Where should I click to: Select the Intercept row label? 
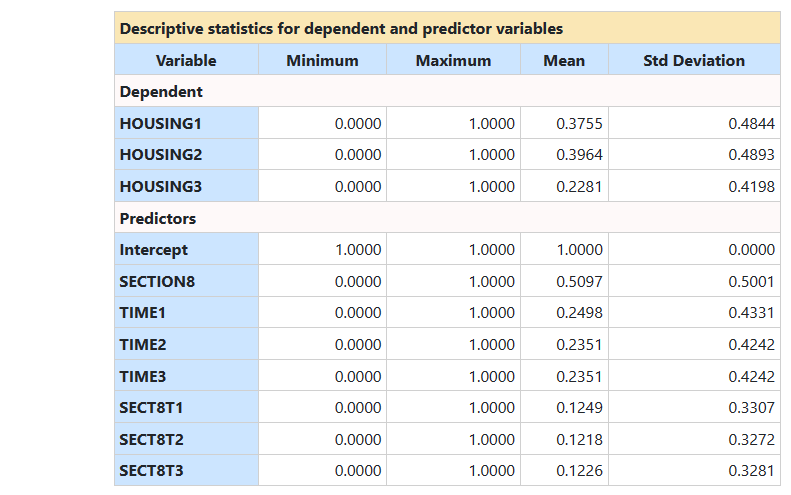154,250
